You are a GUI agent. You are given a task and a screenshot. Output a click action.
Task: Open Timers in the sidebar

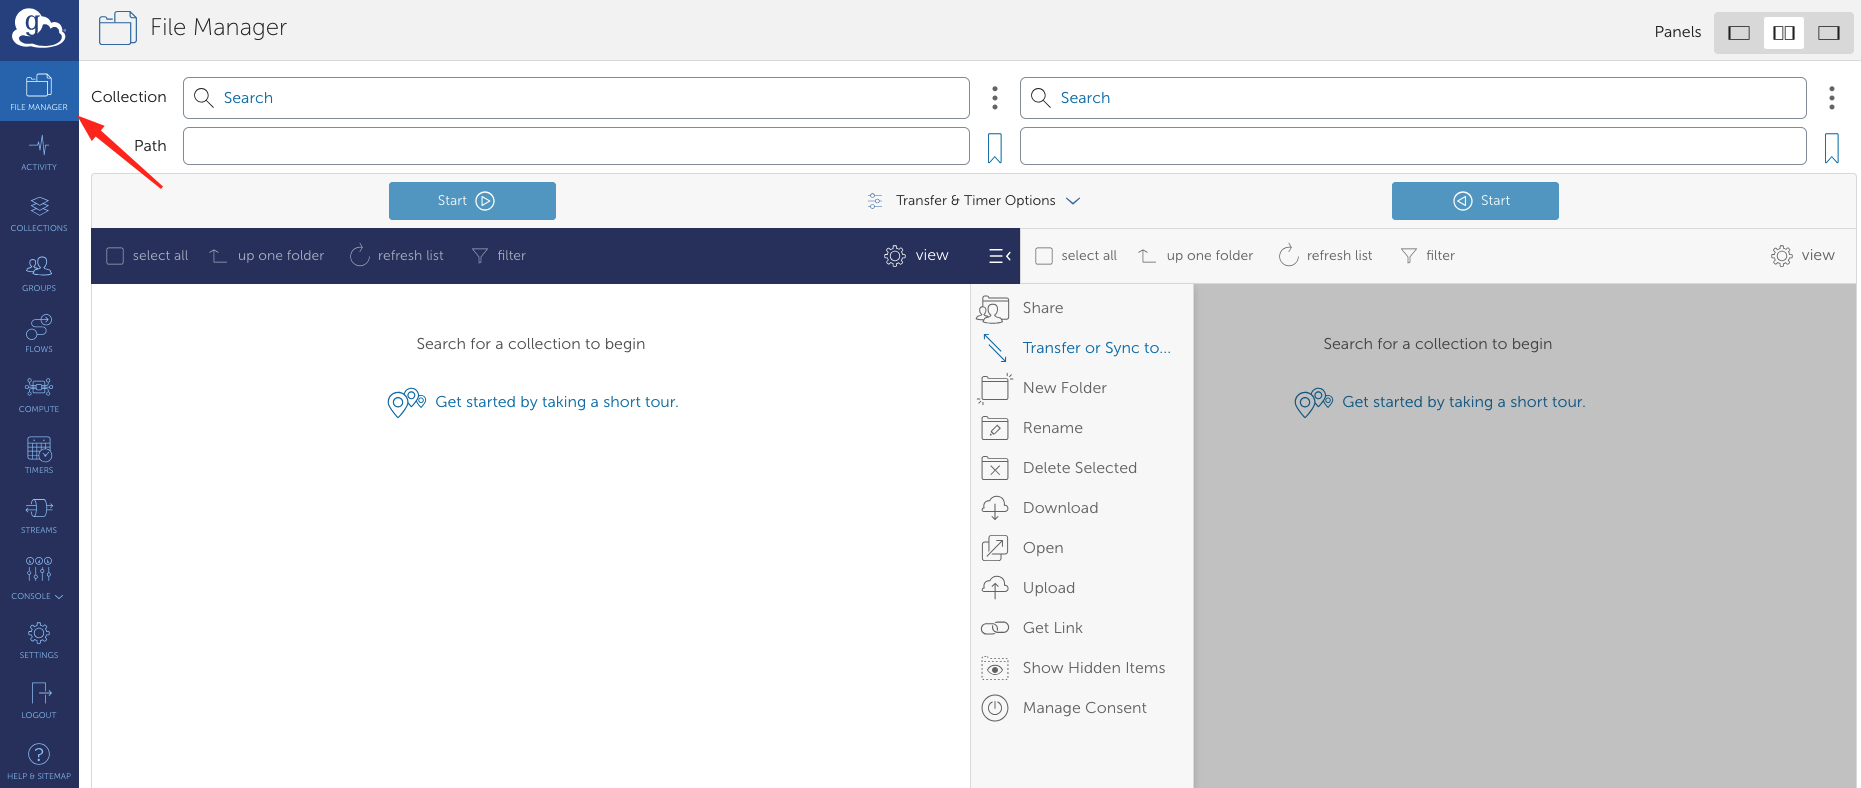[x=39, y=454]
